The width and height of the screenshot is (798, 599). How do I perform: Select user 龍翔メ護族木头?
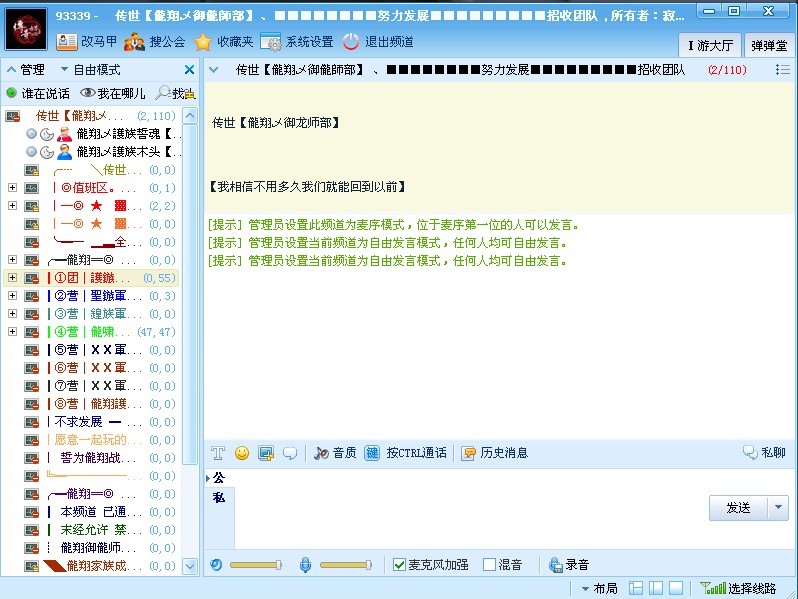coord(104,152)
